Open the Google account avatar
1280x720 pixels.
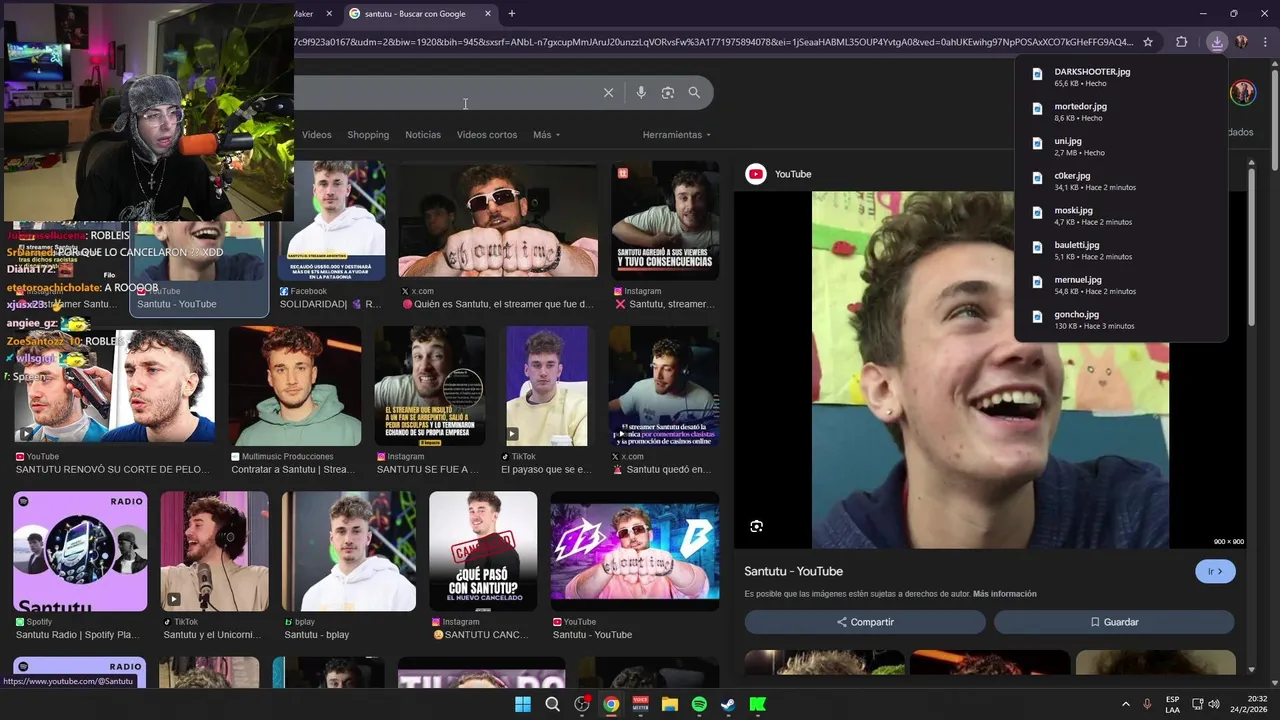(x=1243, y=93)
